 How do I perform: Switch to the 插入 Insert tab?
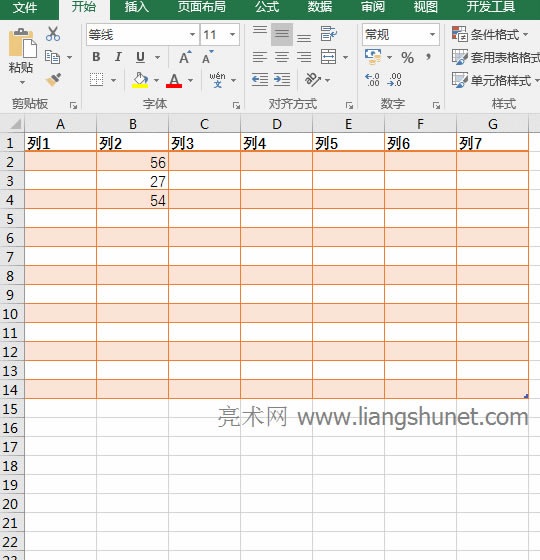pos(136,7)
